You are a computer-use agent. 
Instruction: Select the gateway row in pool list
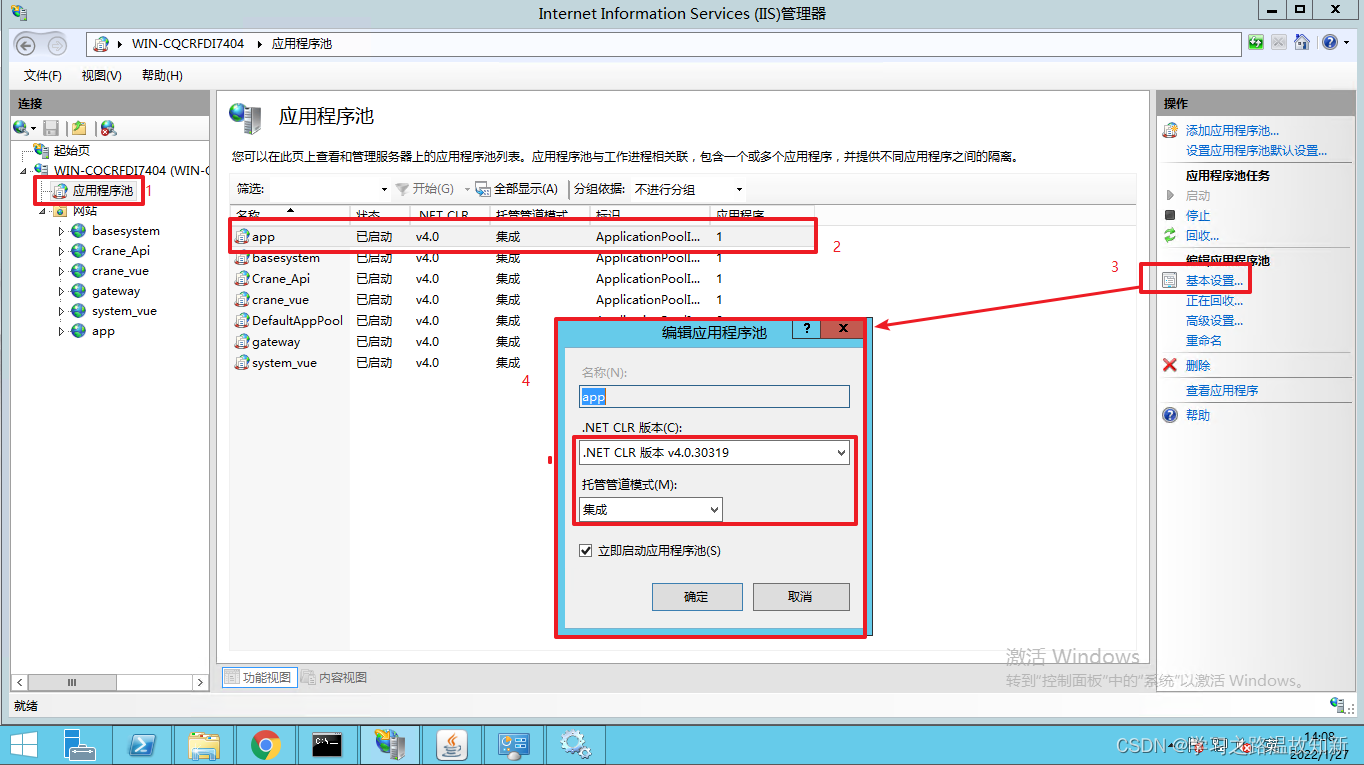tap(522, 342)
